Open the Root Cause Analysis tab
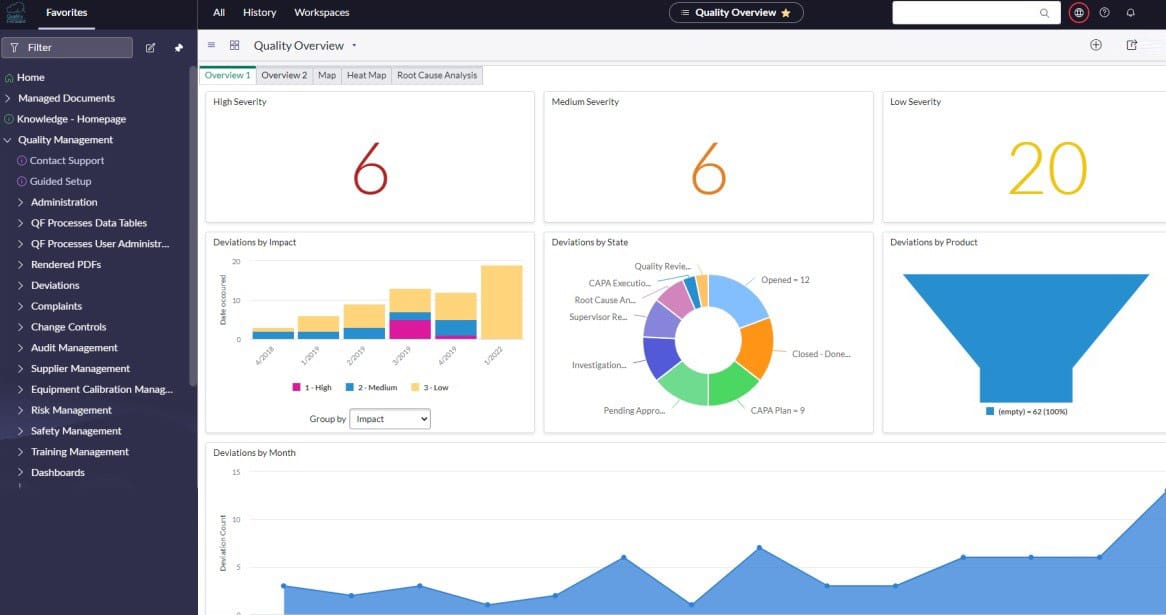This screenshot has width=1166, height=615. click(x=437, y=75)
